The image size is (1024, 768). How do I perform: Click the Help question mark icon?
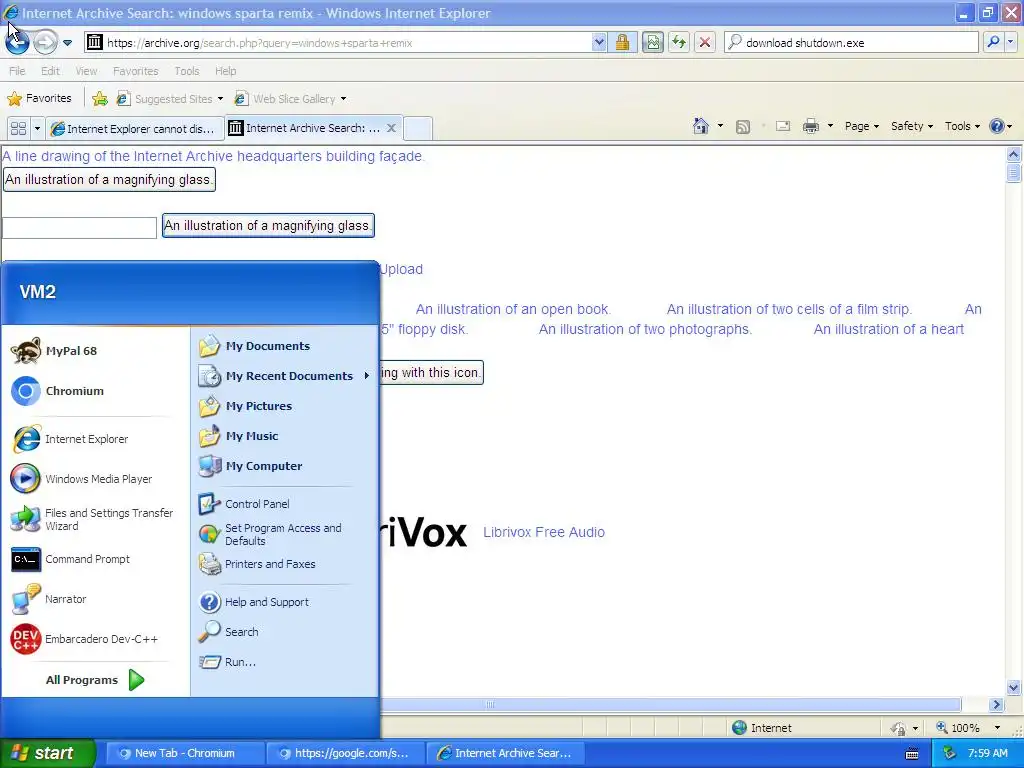click(996, 126)
